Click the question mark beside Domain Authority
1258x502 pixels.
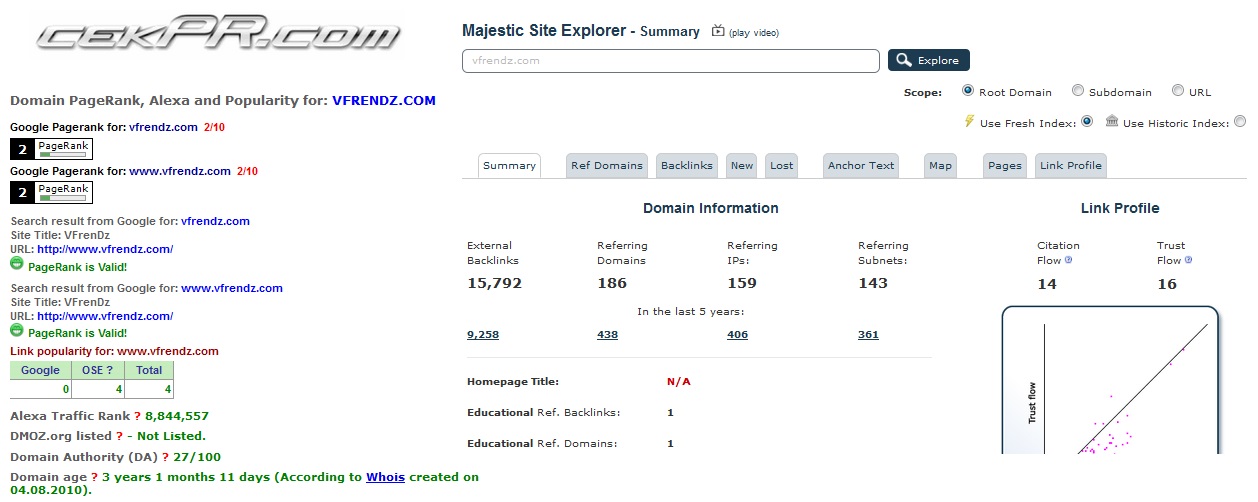pos(166,457)
